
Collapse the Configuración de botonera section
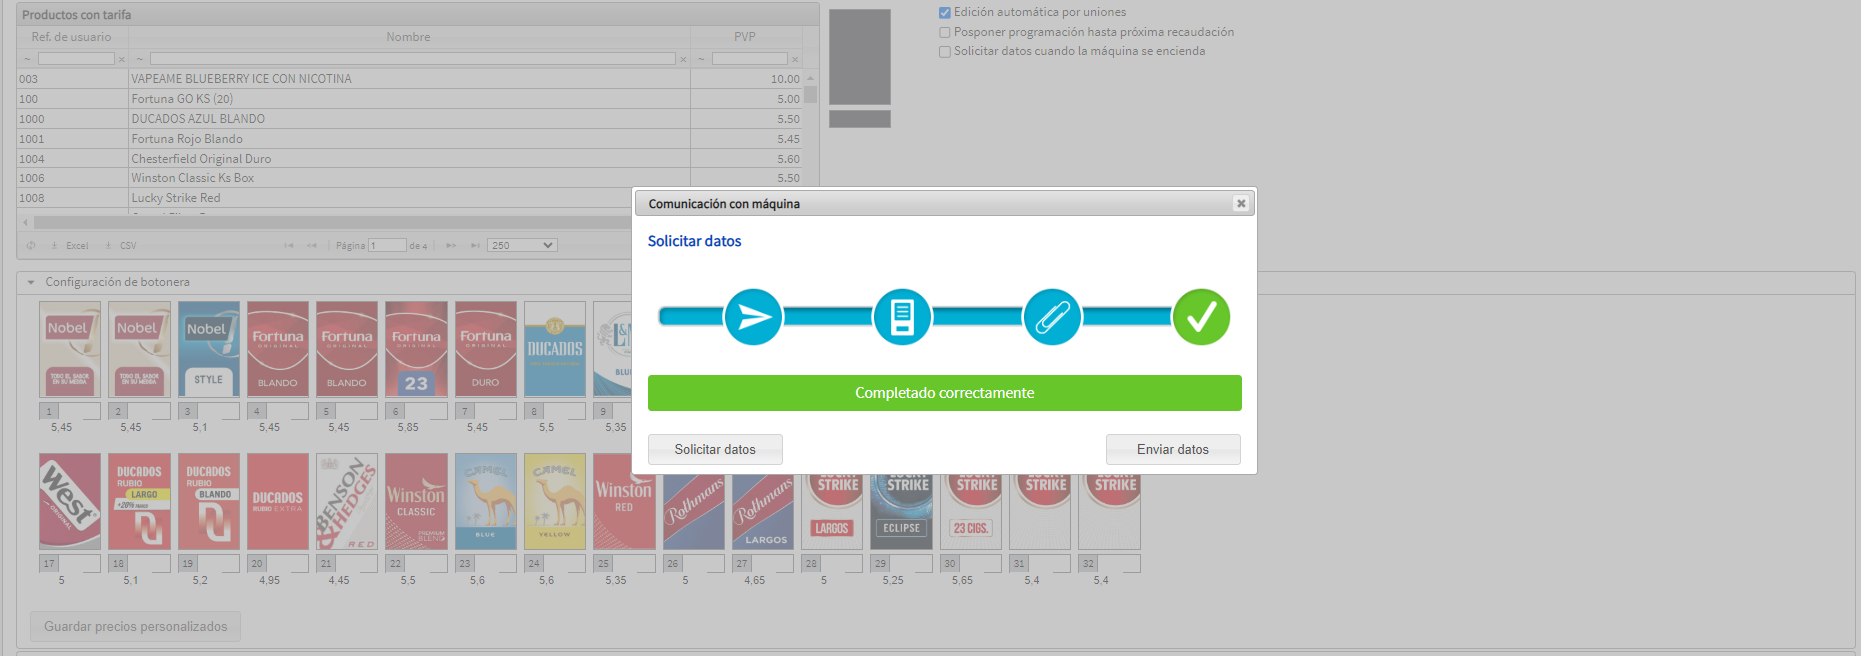point(31,282)
